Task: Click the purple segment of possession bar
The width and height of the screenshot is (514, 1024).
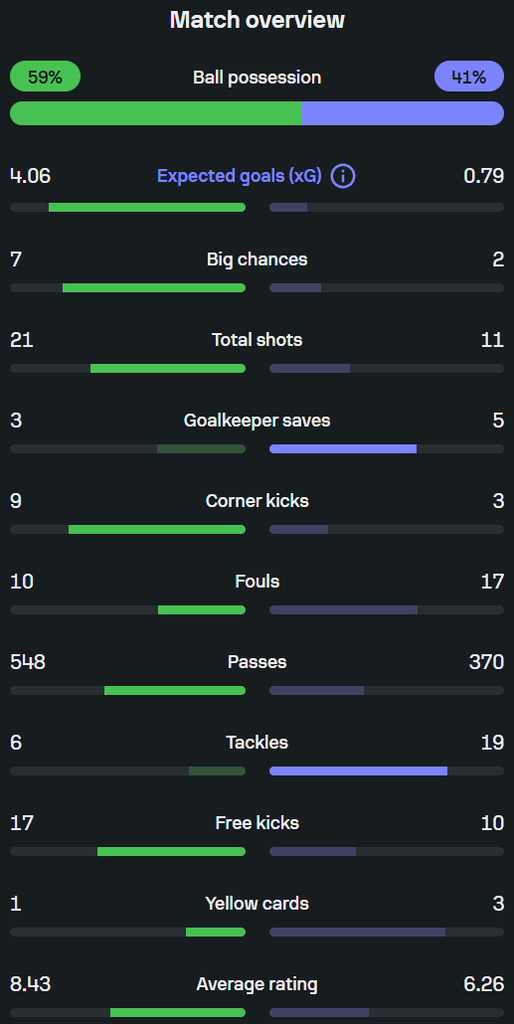Action: (x=402, y=113)
